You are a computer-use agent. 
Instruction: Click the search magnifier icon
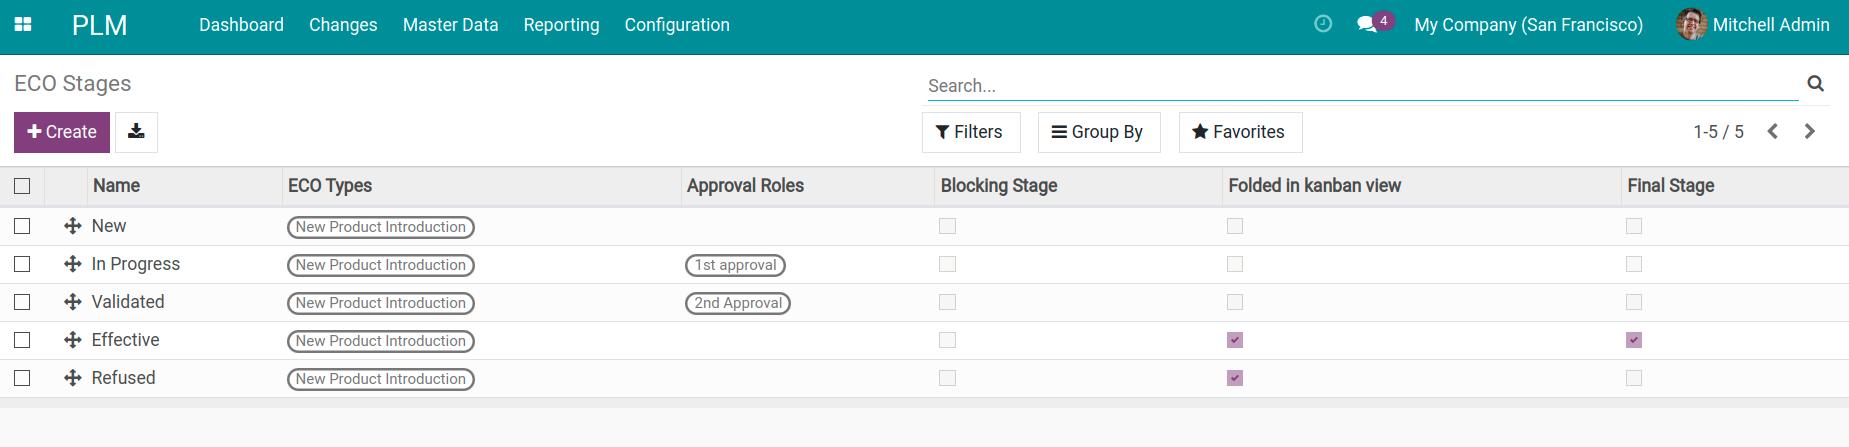pyautogui.click(x=1815, y=84)
